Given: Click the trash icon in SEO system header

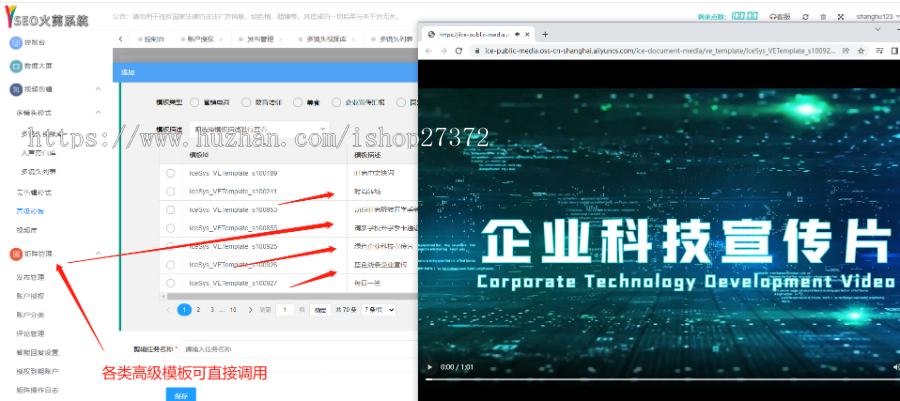Looking at the screenshot, I should point(823,17).
